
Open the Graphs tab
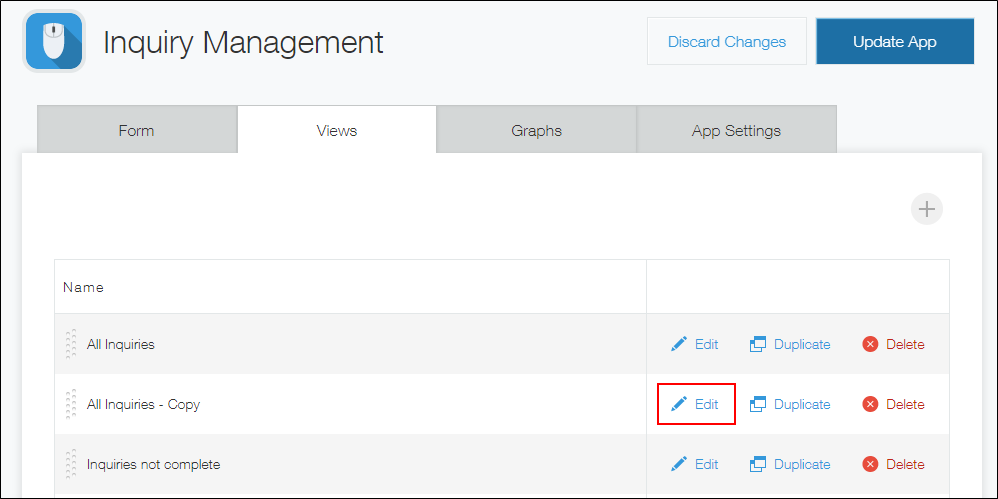(536, 130)
